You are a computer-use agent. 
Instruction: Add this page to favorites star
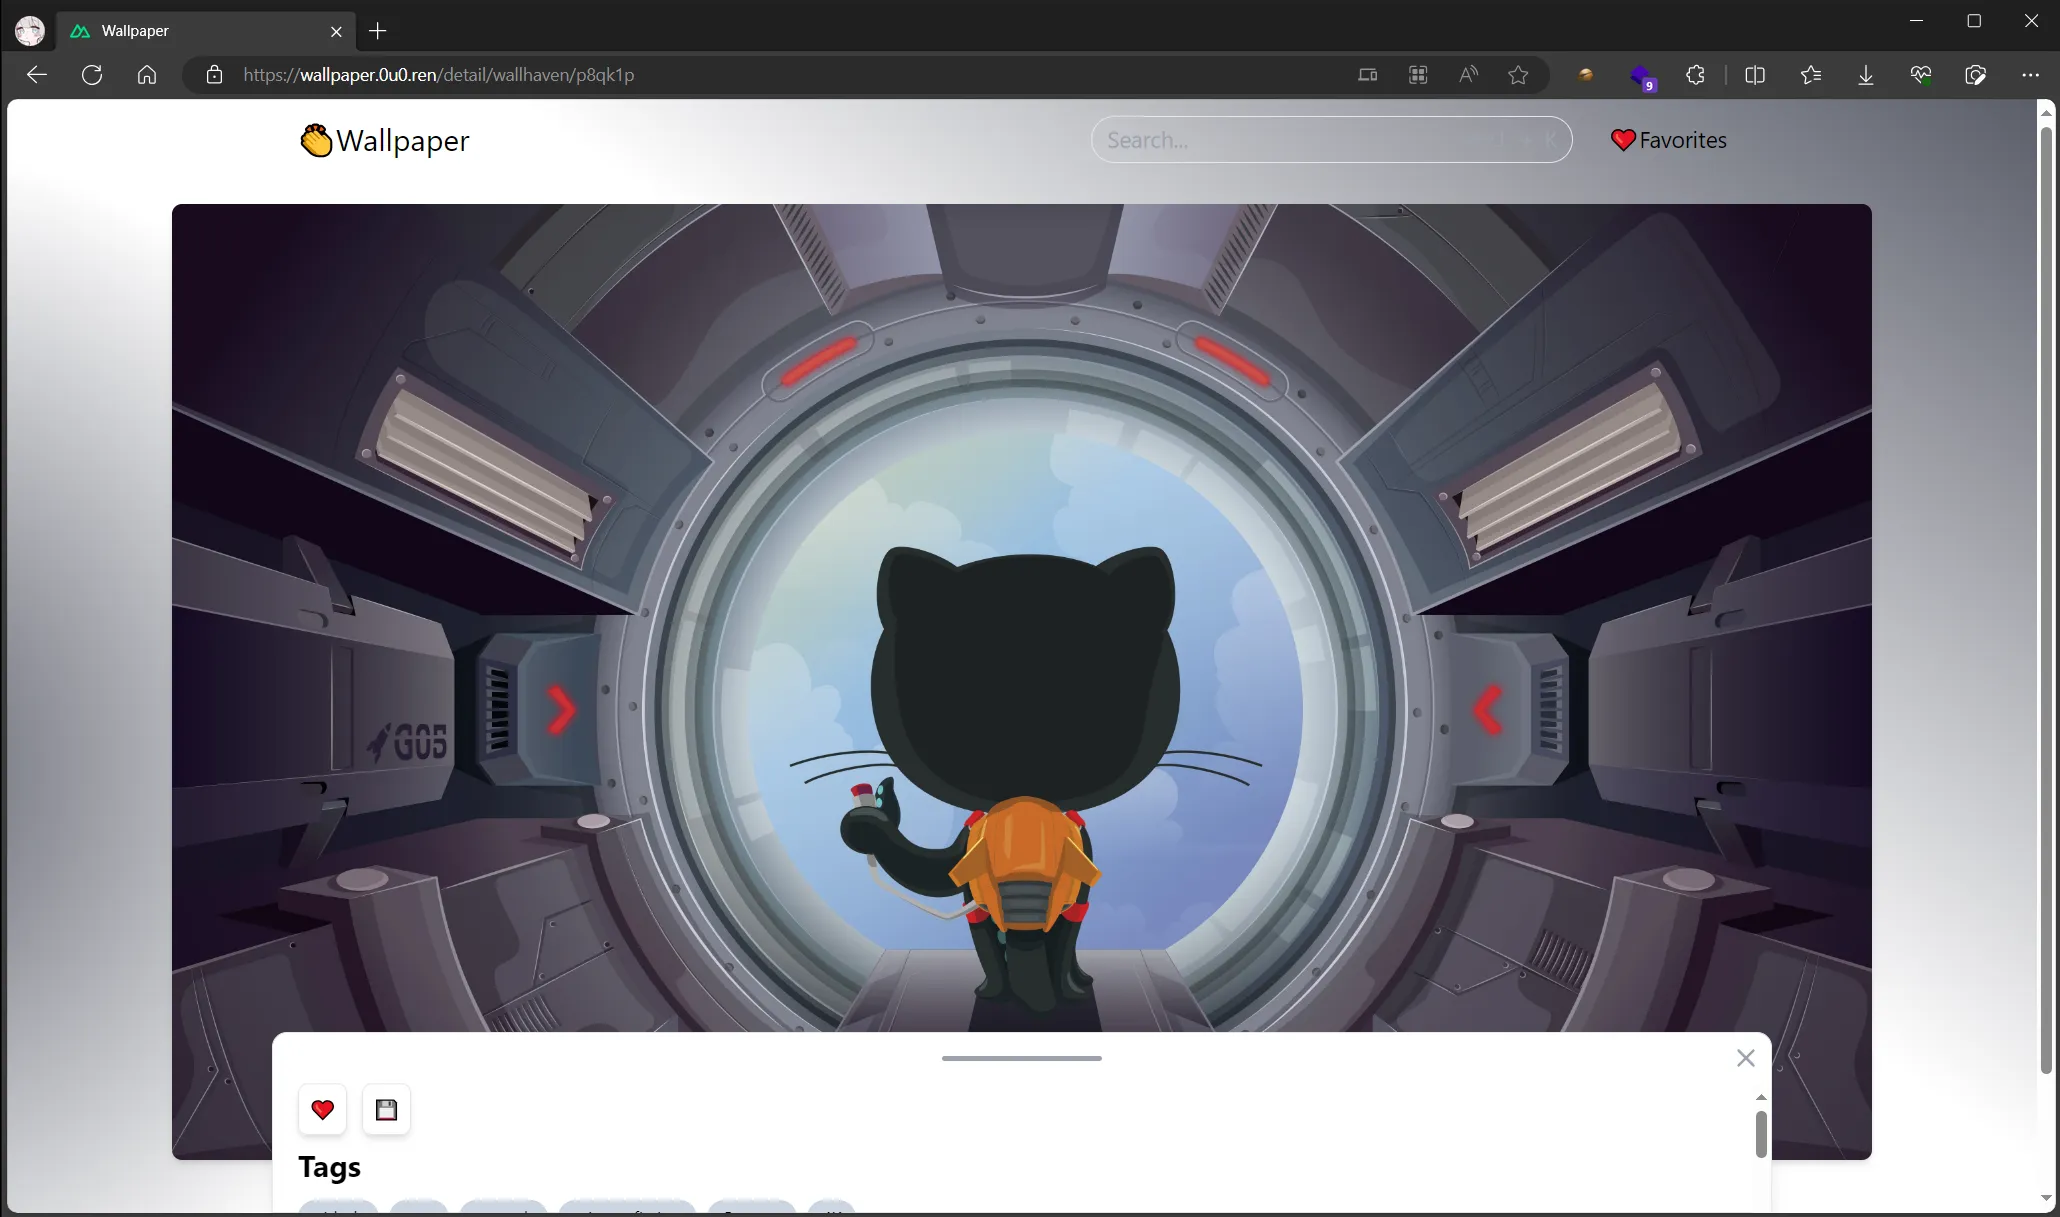coord(1518,75)
